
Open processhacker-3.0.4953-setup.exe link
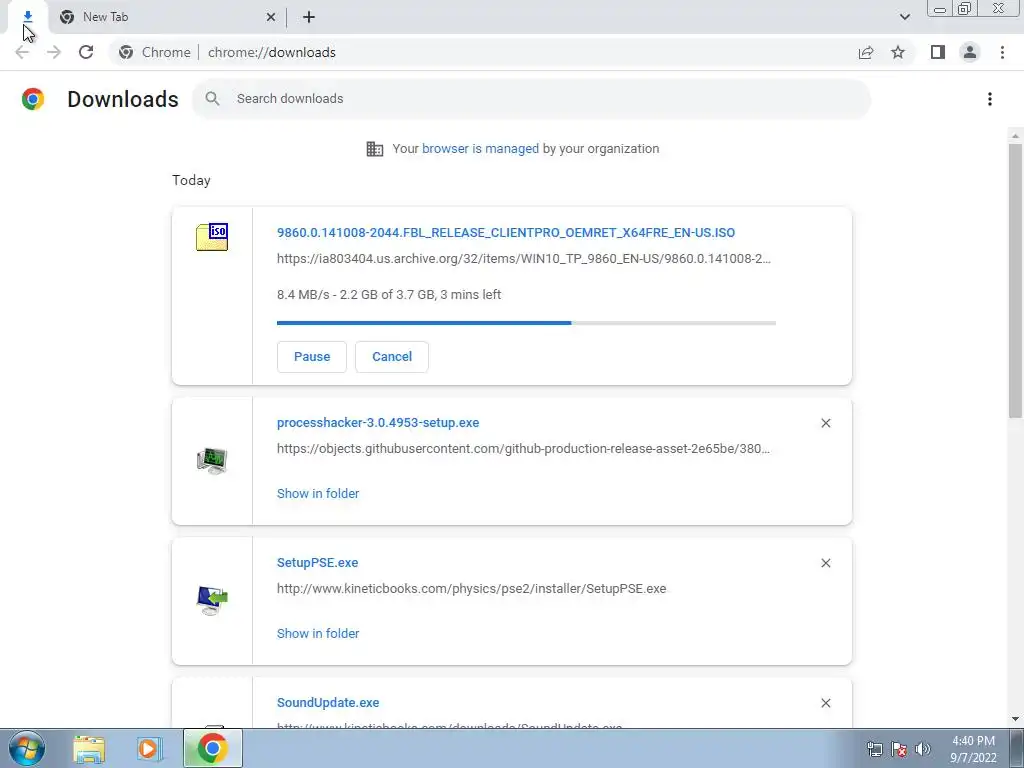pyautogui.click(x=378, y=423)
